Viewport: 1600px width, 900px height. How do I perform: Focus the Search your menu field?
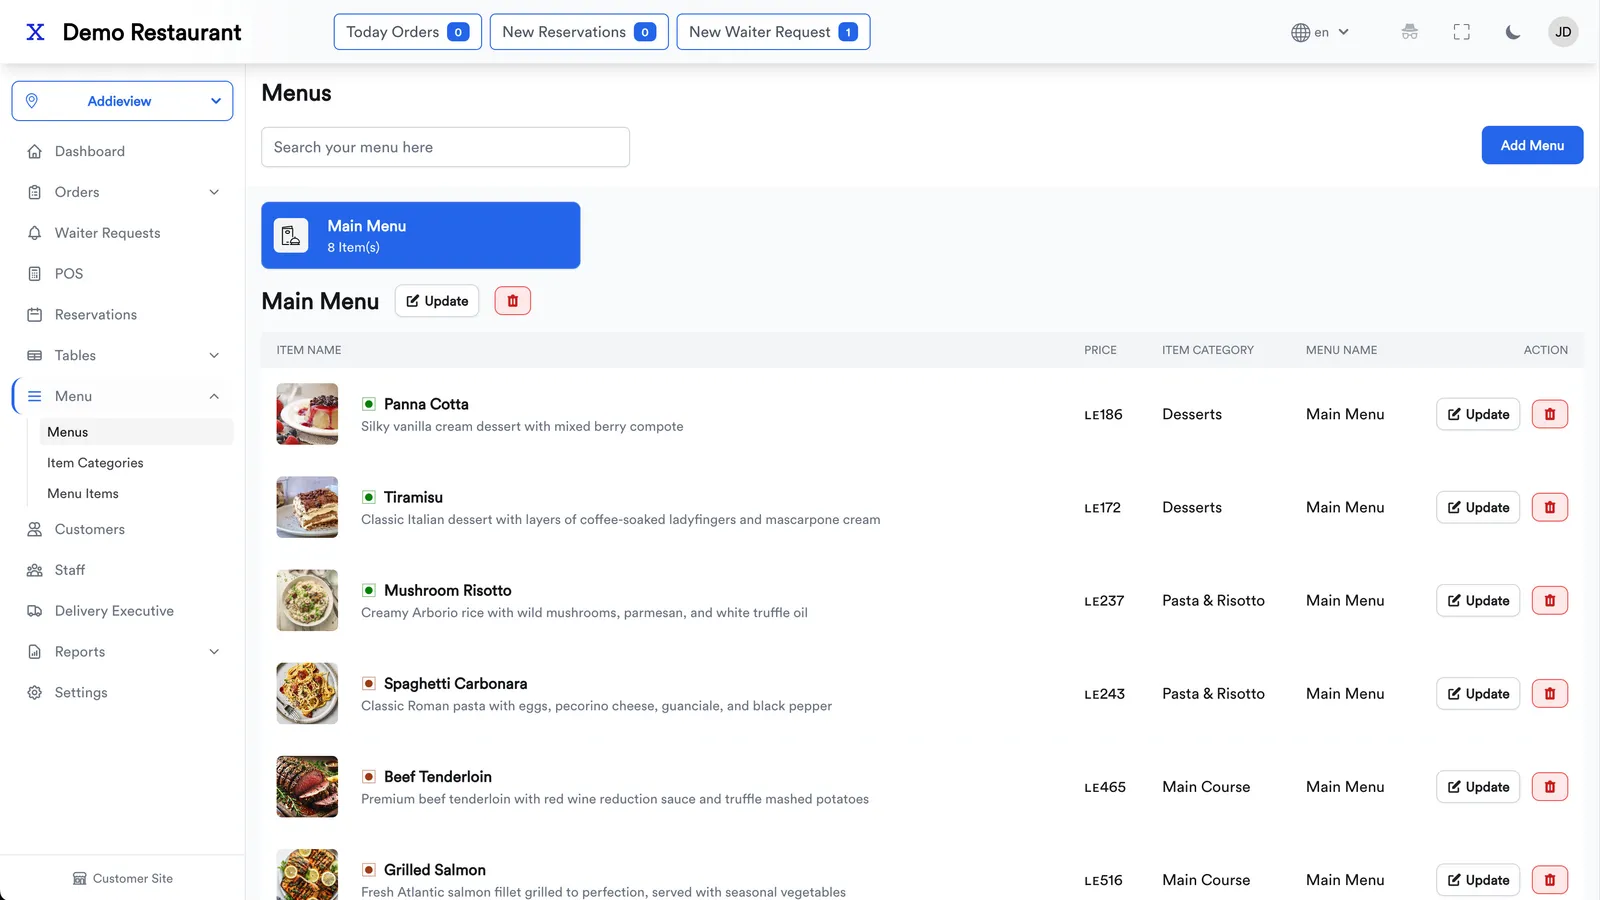point(445,147)
